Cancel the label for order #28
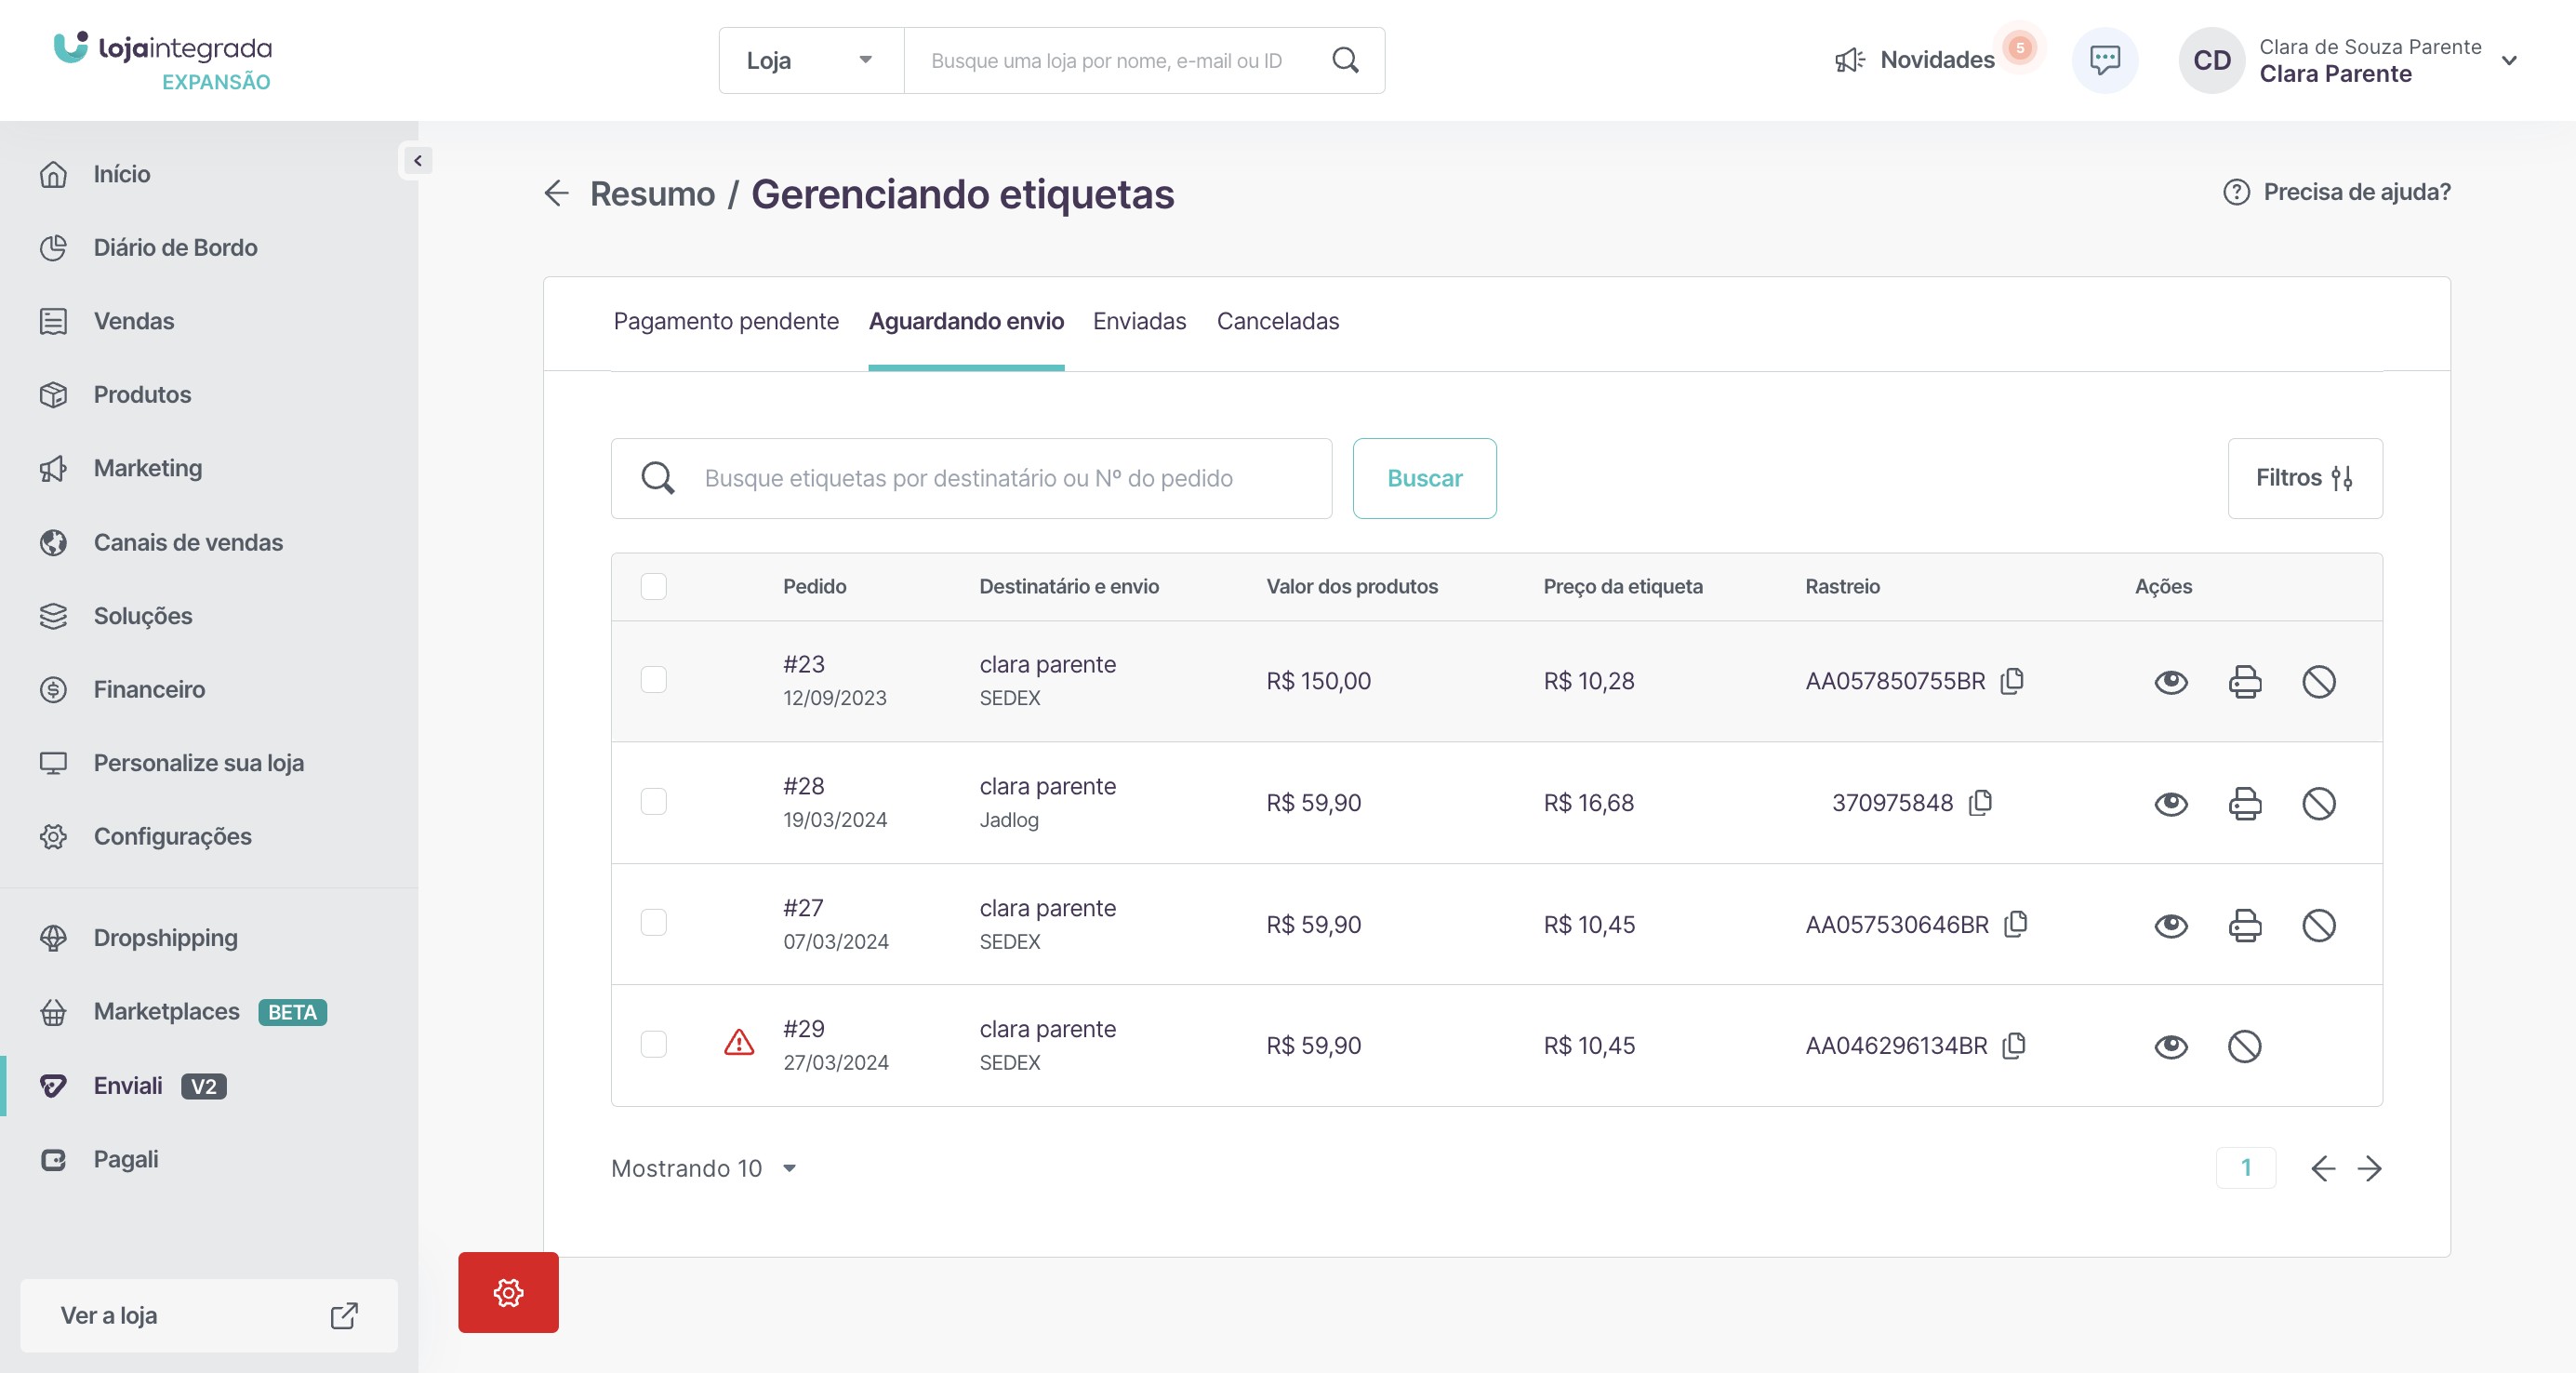This screenshot has height=1373, width=2576. click(x=2318, y=804)
